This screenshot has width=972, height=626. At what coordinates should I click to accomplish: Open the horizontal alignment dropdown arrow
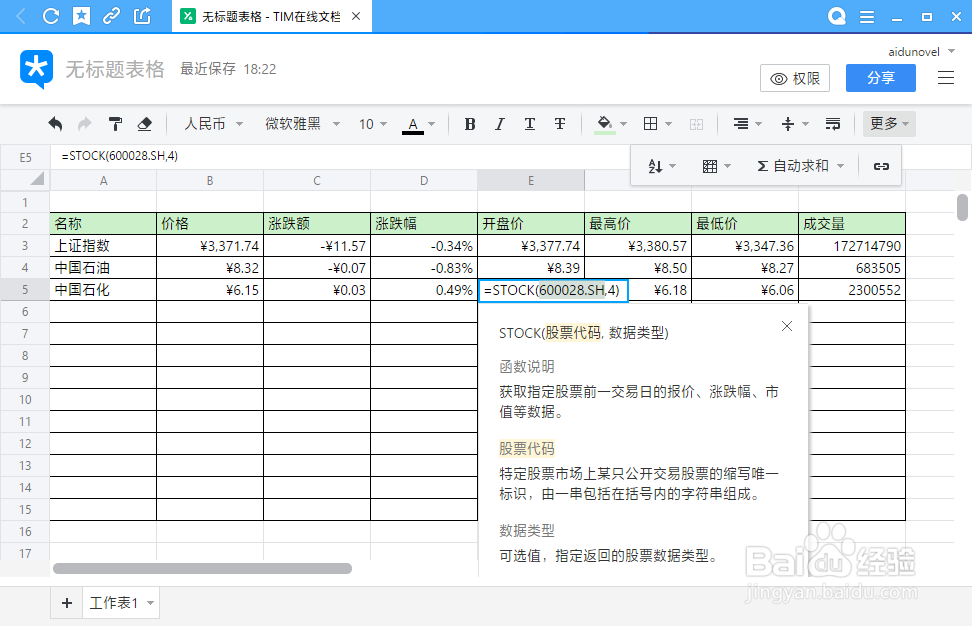point(759,124)
